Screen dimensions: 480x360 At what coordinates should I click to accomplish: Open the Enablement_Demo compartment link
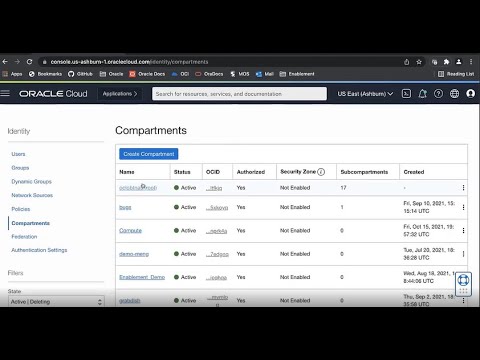(x=142, y=277)
